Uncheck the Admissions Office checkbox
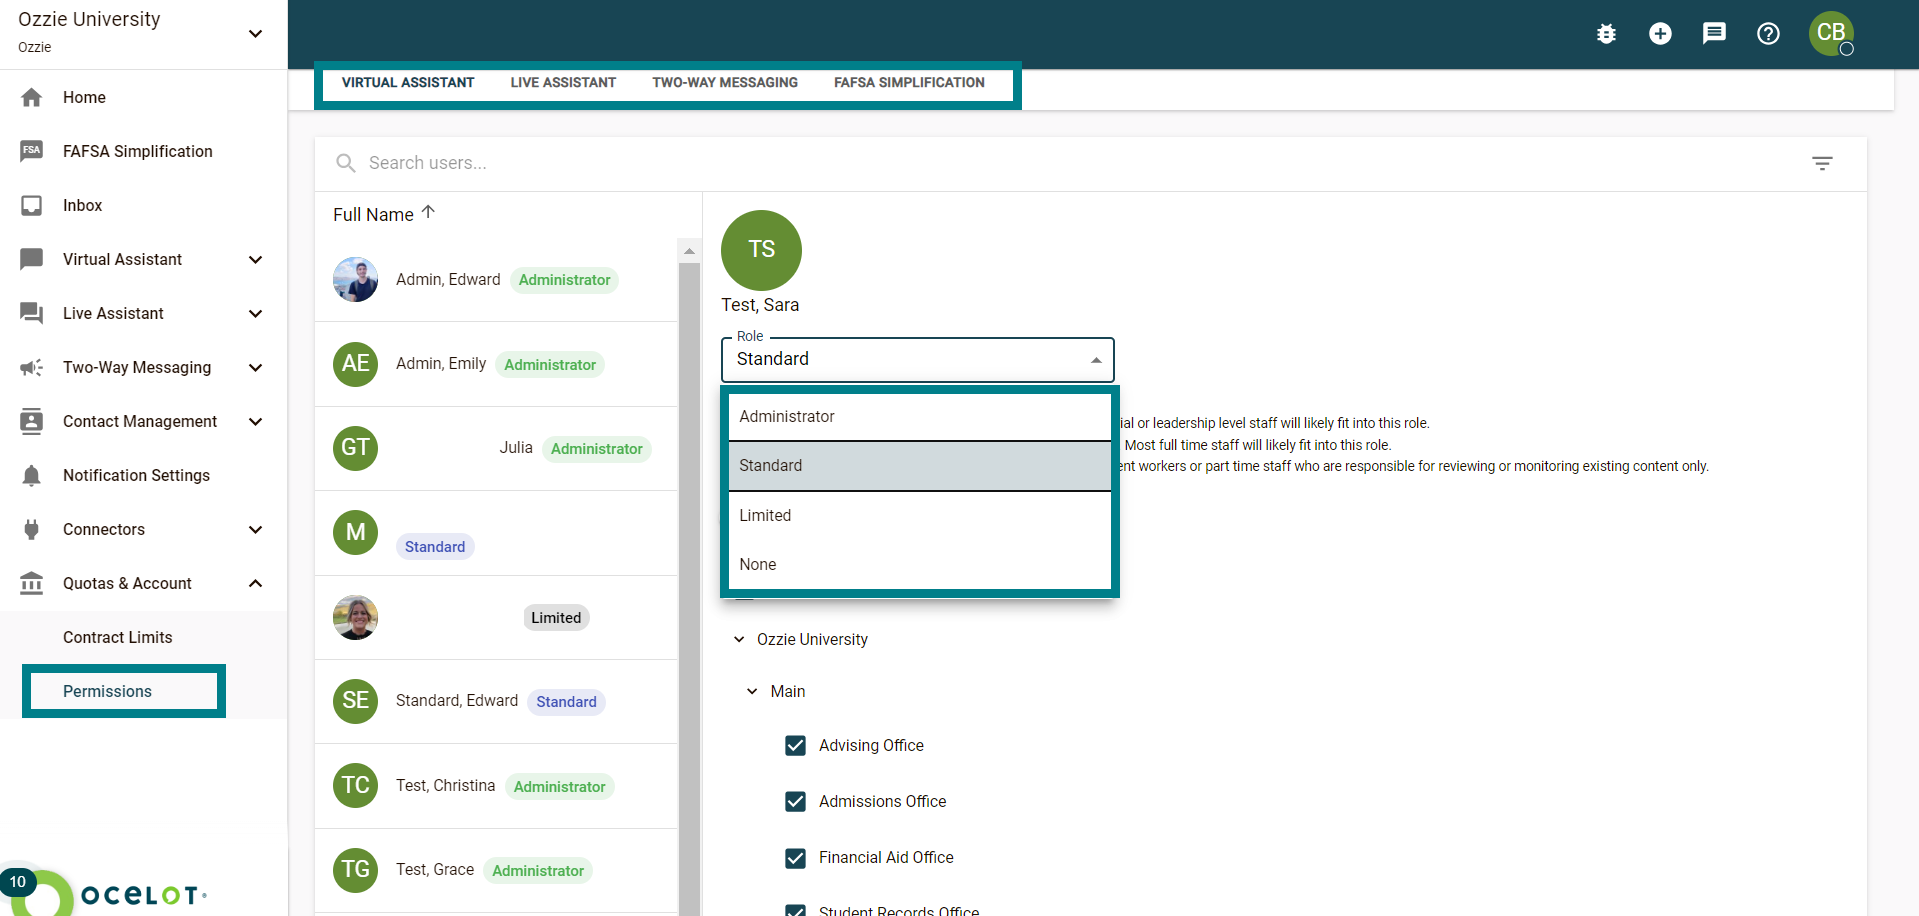Image resolution: width=1919 pixels, height=916 pixels. 795,801
